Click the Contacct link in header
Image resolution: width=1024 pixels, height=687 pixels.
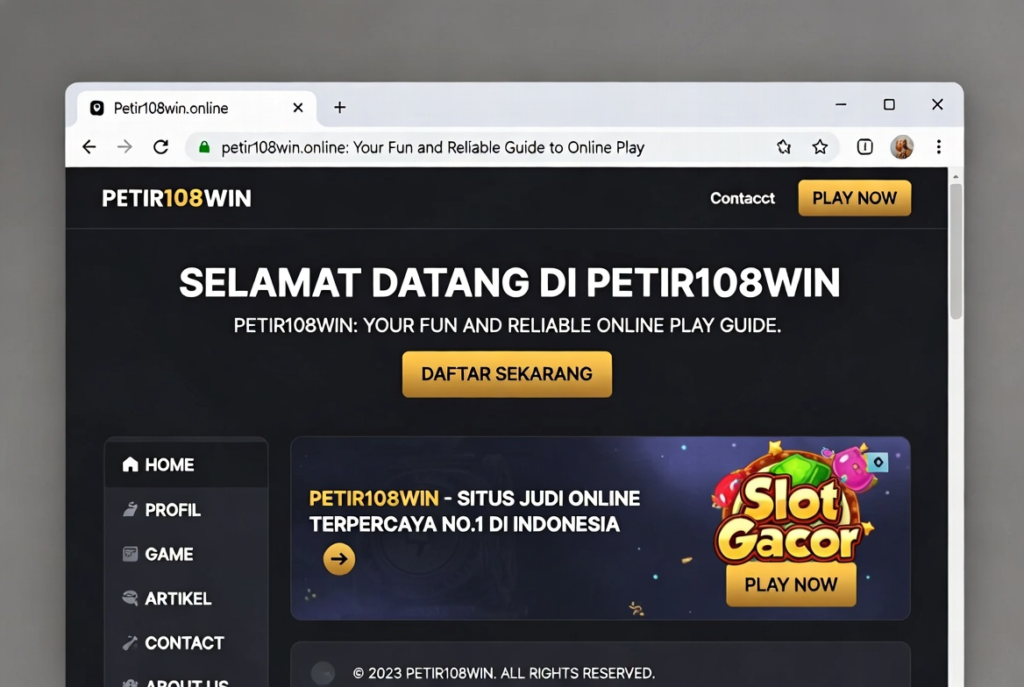(x=743, y=198)
